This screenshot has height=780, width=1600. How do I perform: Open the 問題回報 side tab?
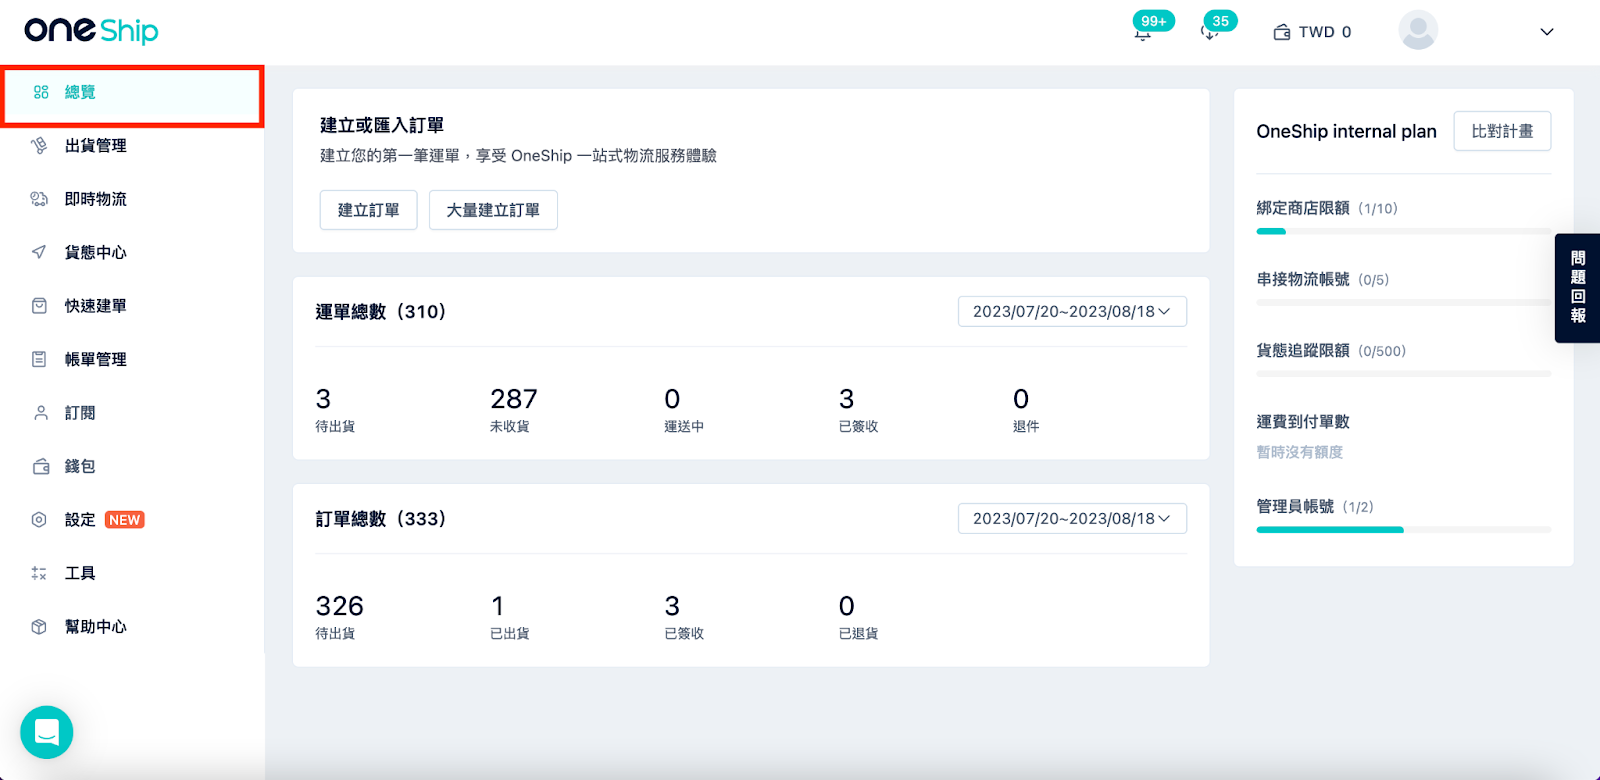pyautogui.click(x=1578, y=288)
